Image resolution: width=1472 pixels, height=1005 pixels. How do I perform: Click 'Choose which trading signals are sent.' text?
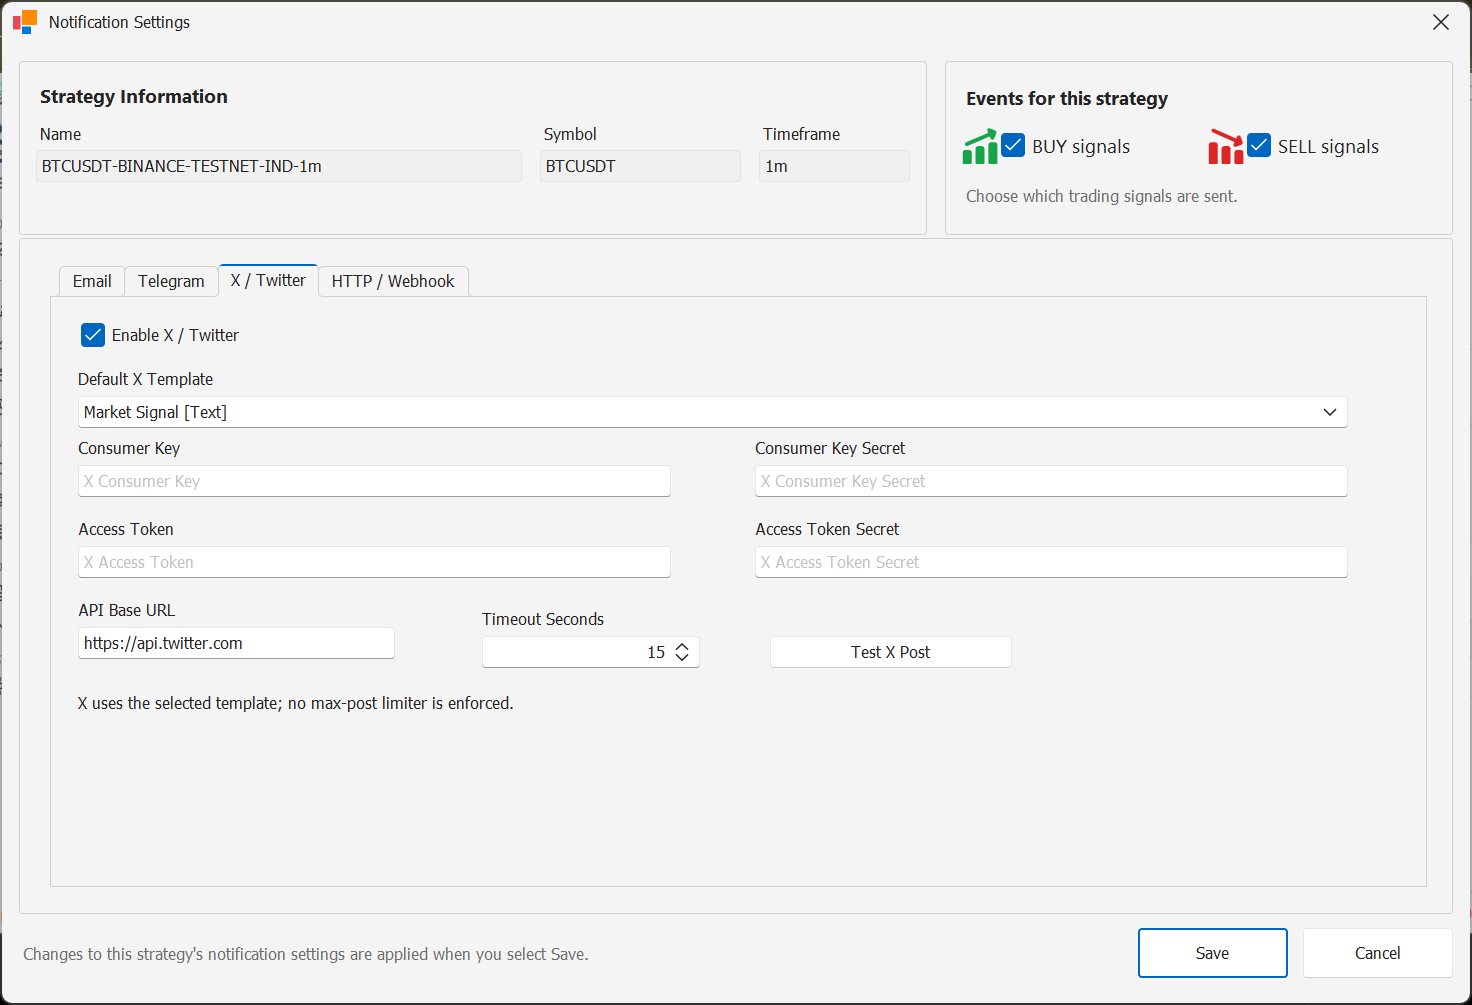coord(1102,196)
